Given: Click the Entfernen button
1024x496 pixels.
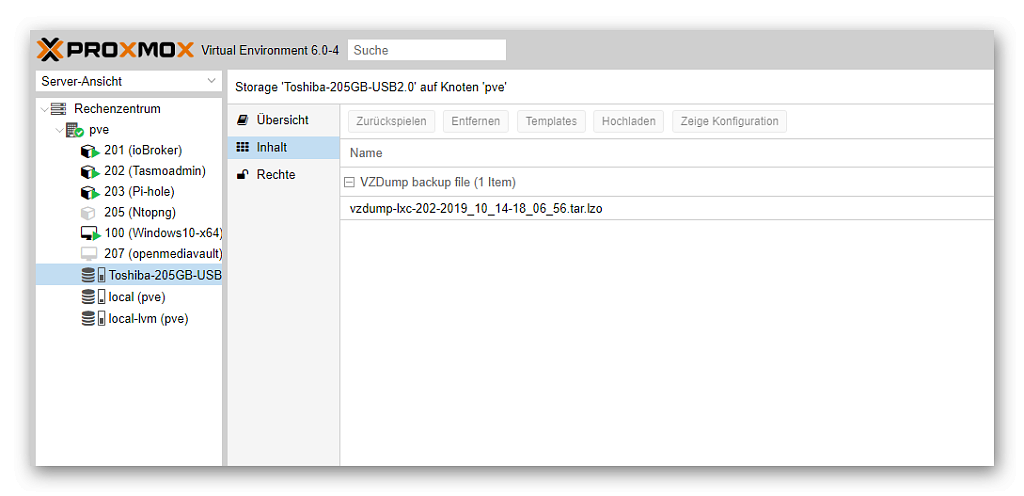Looking at the screenshot, I should [x=475, y=121].
